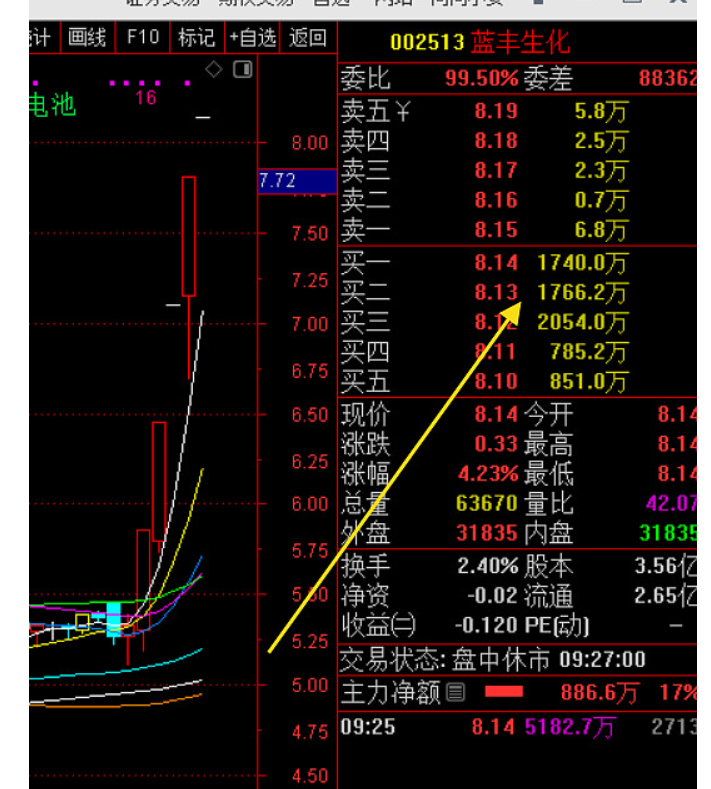Viewport: 711px width, 789px height.
Task: Click the 09:25 trade tick row
Action: [517, 727]
